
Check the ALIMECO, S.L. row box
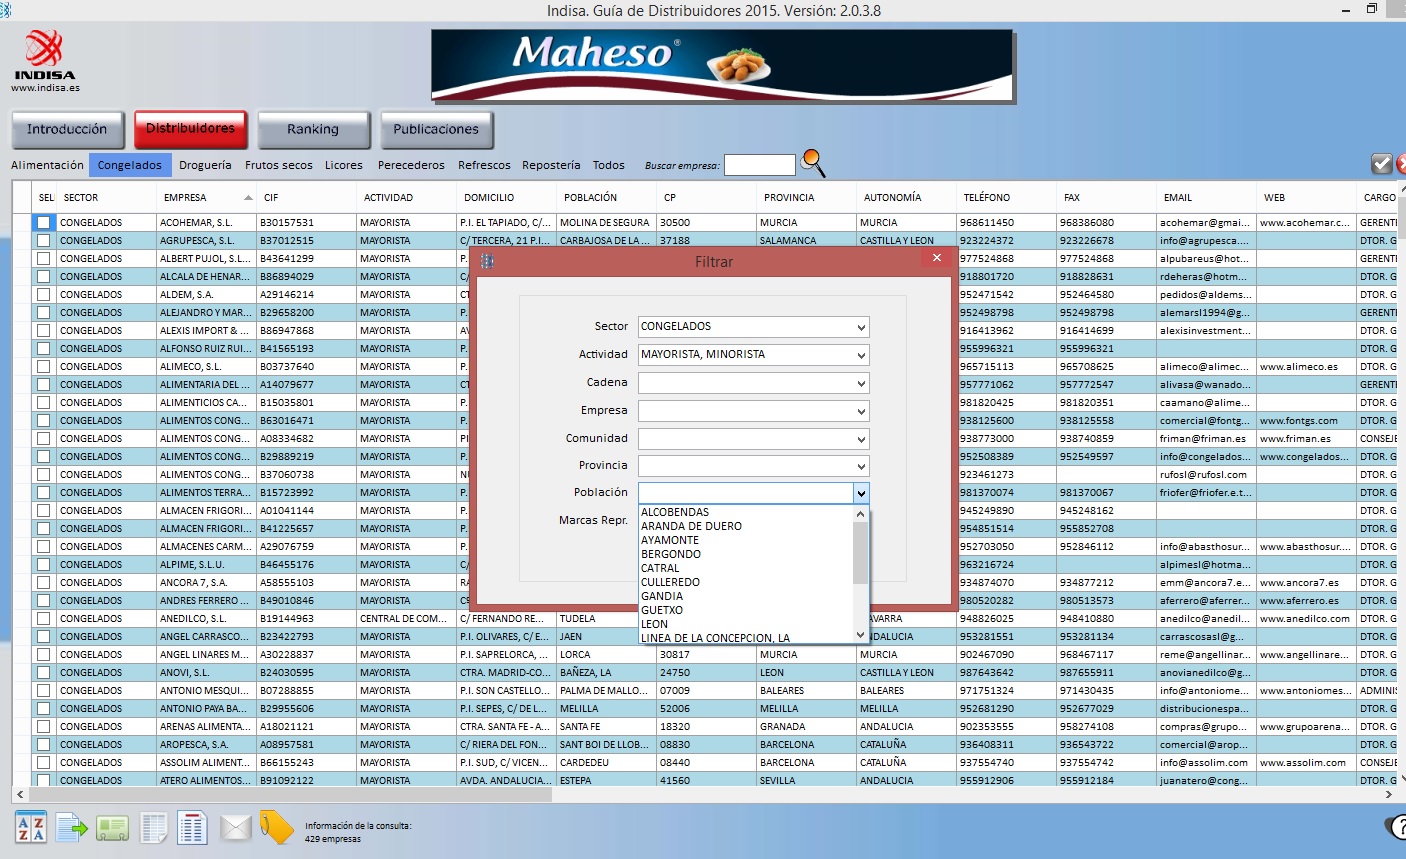click(43, 367)
